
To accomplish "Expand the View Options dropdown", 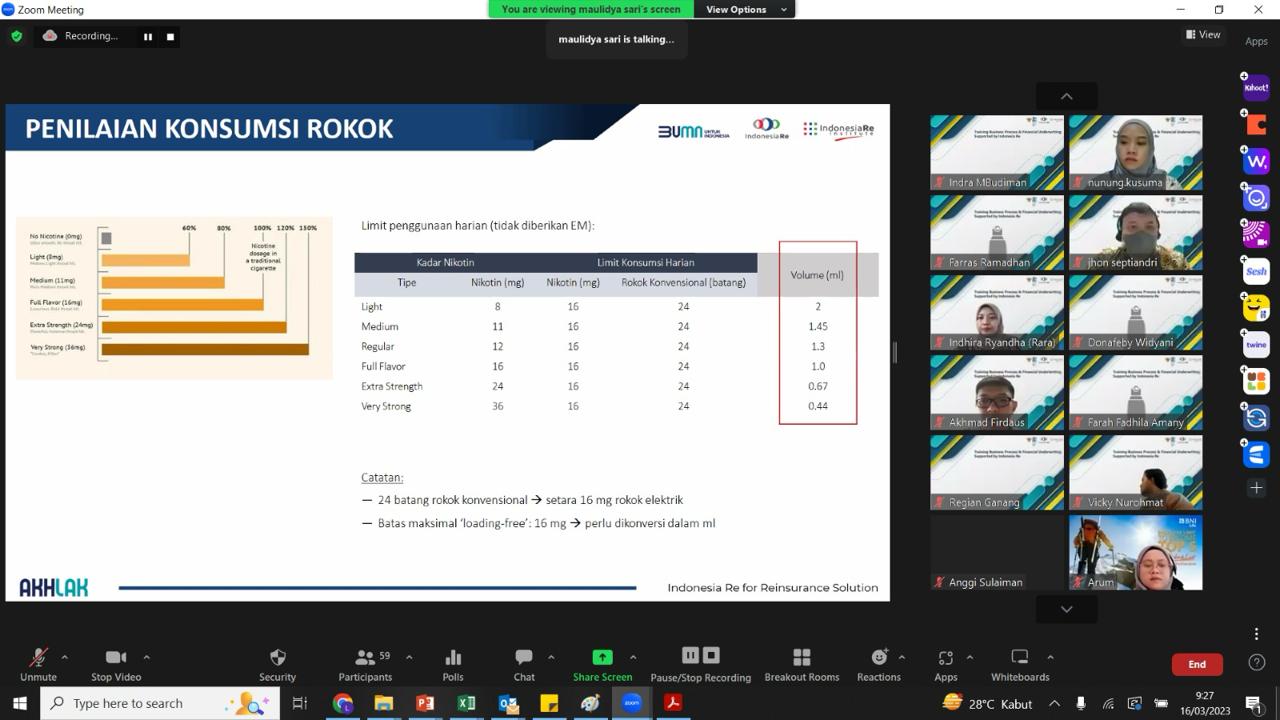I will (746, 9).
